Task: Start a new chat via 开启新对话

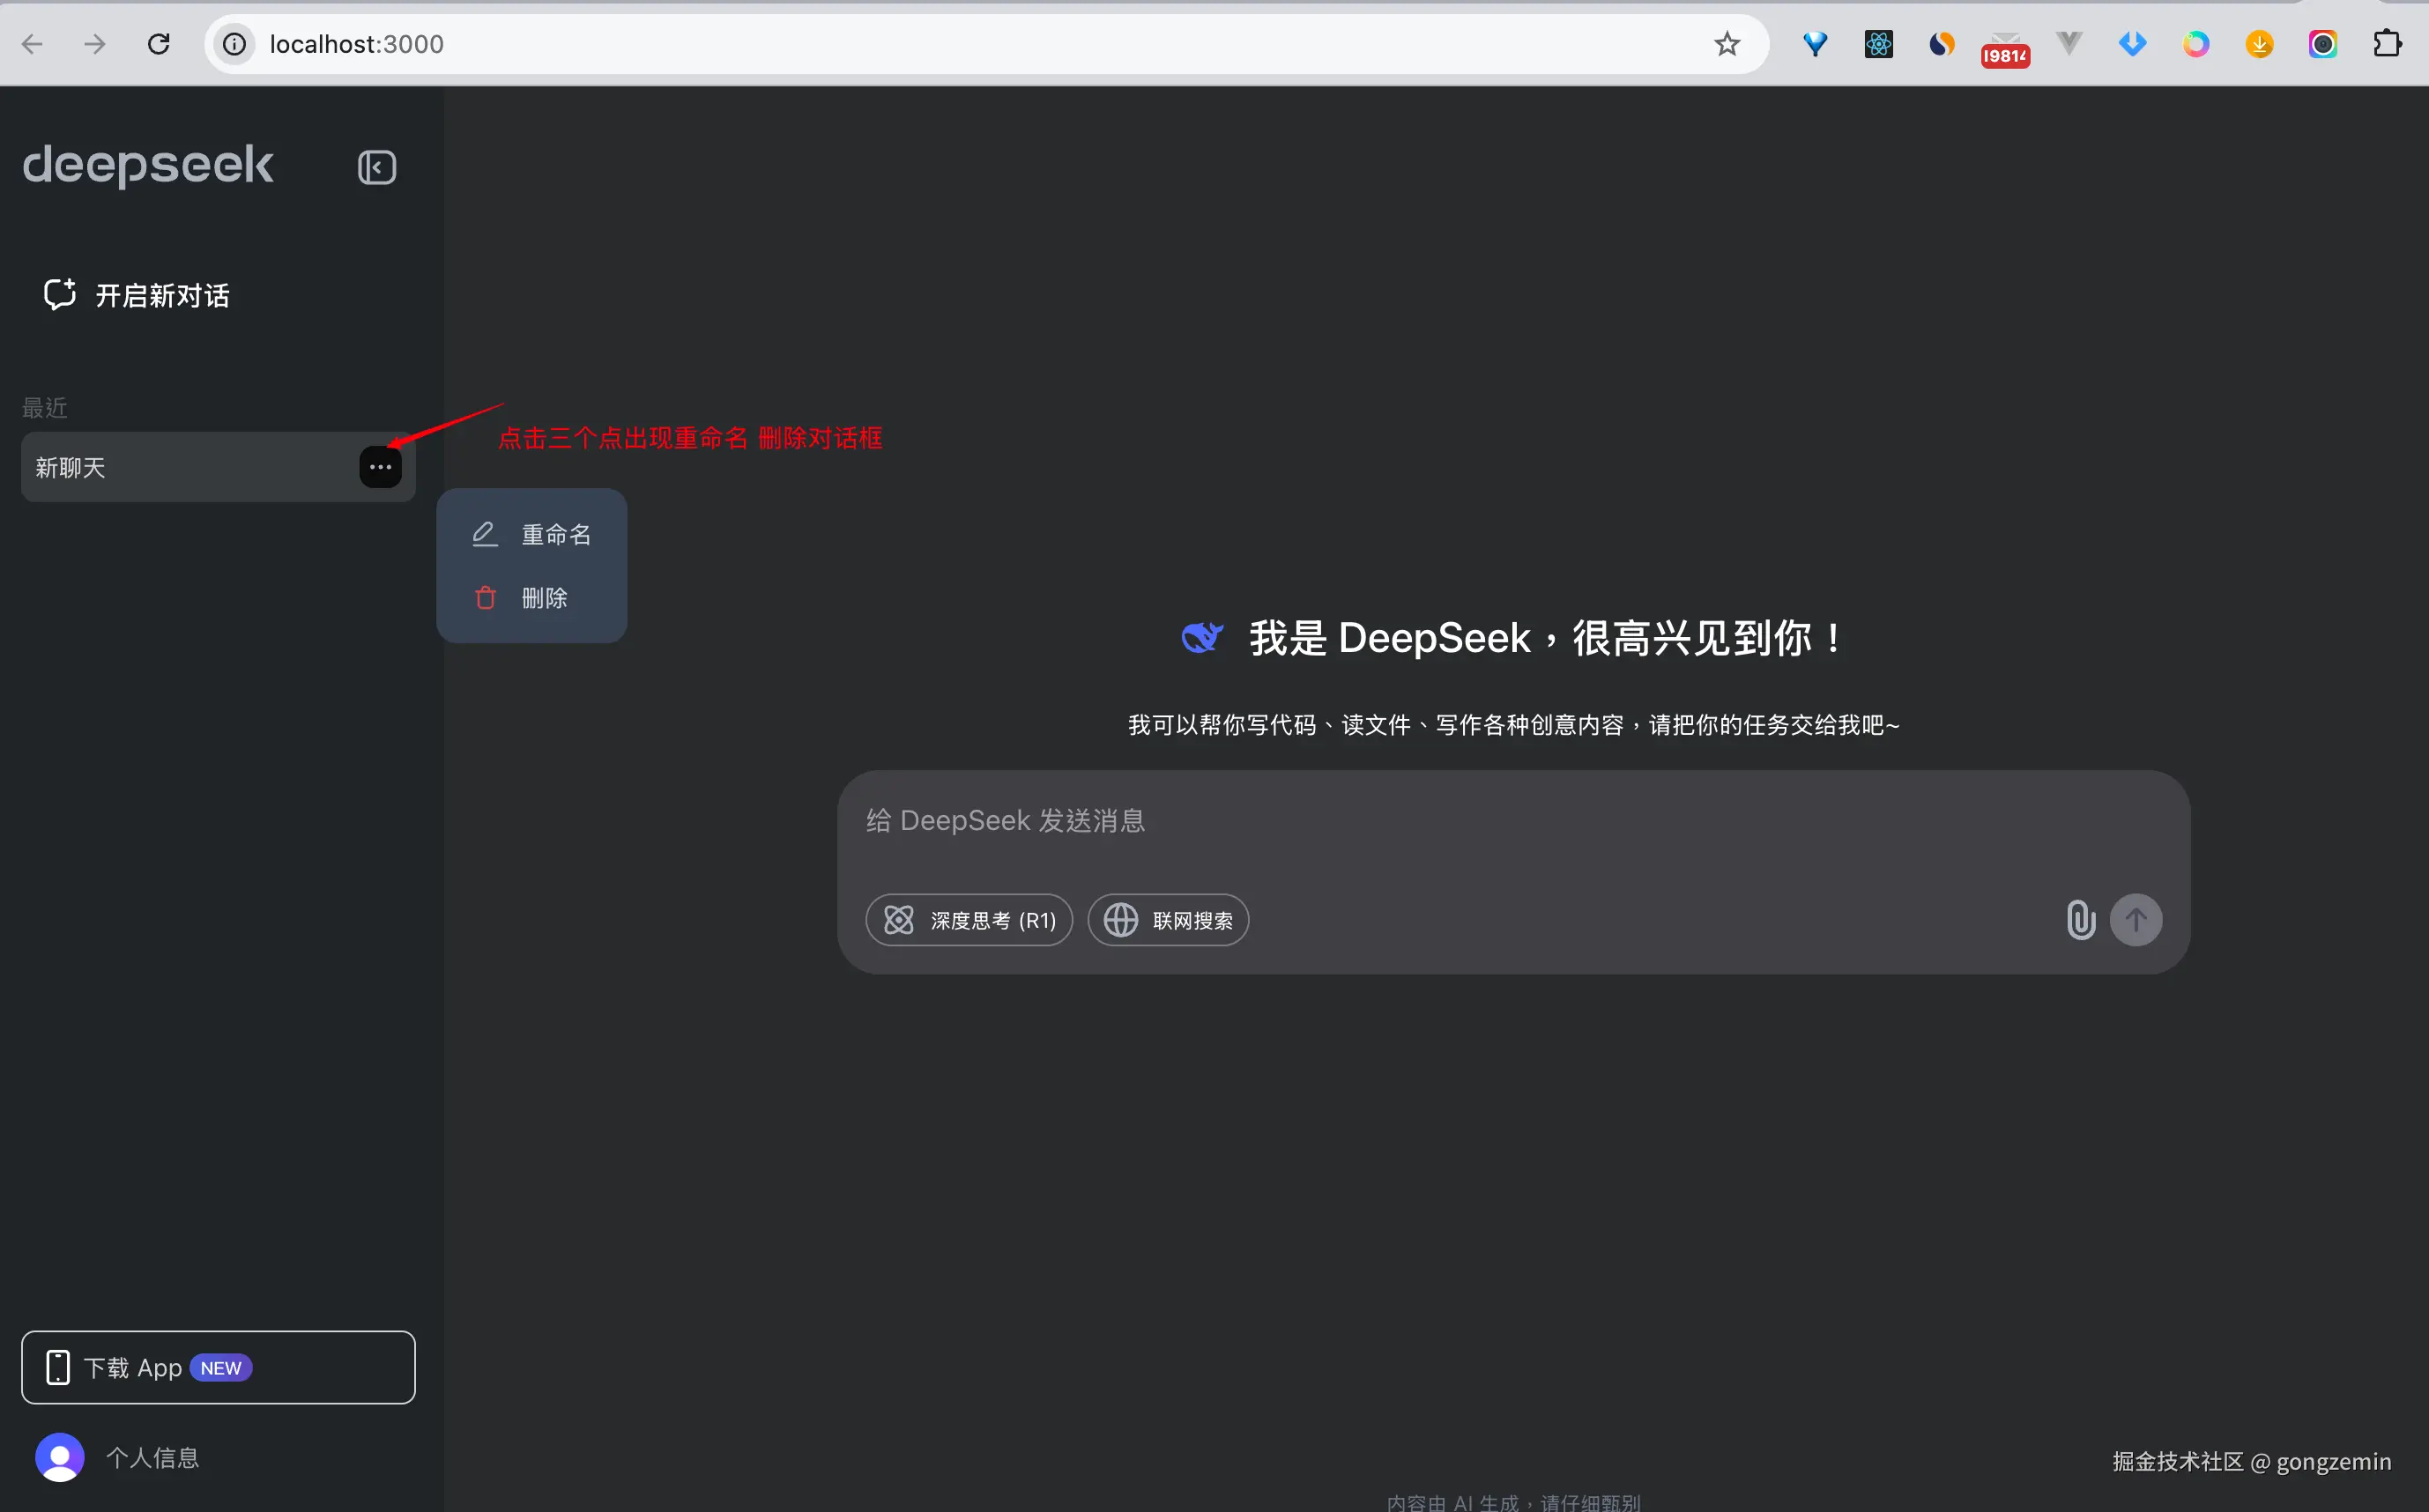Action: [137, 295]
